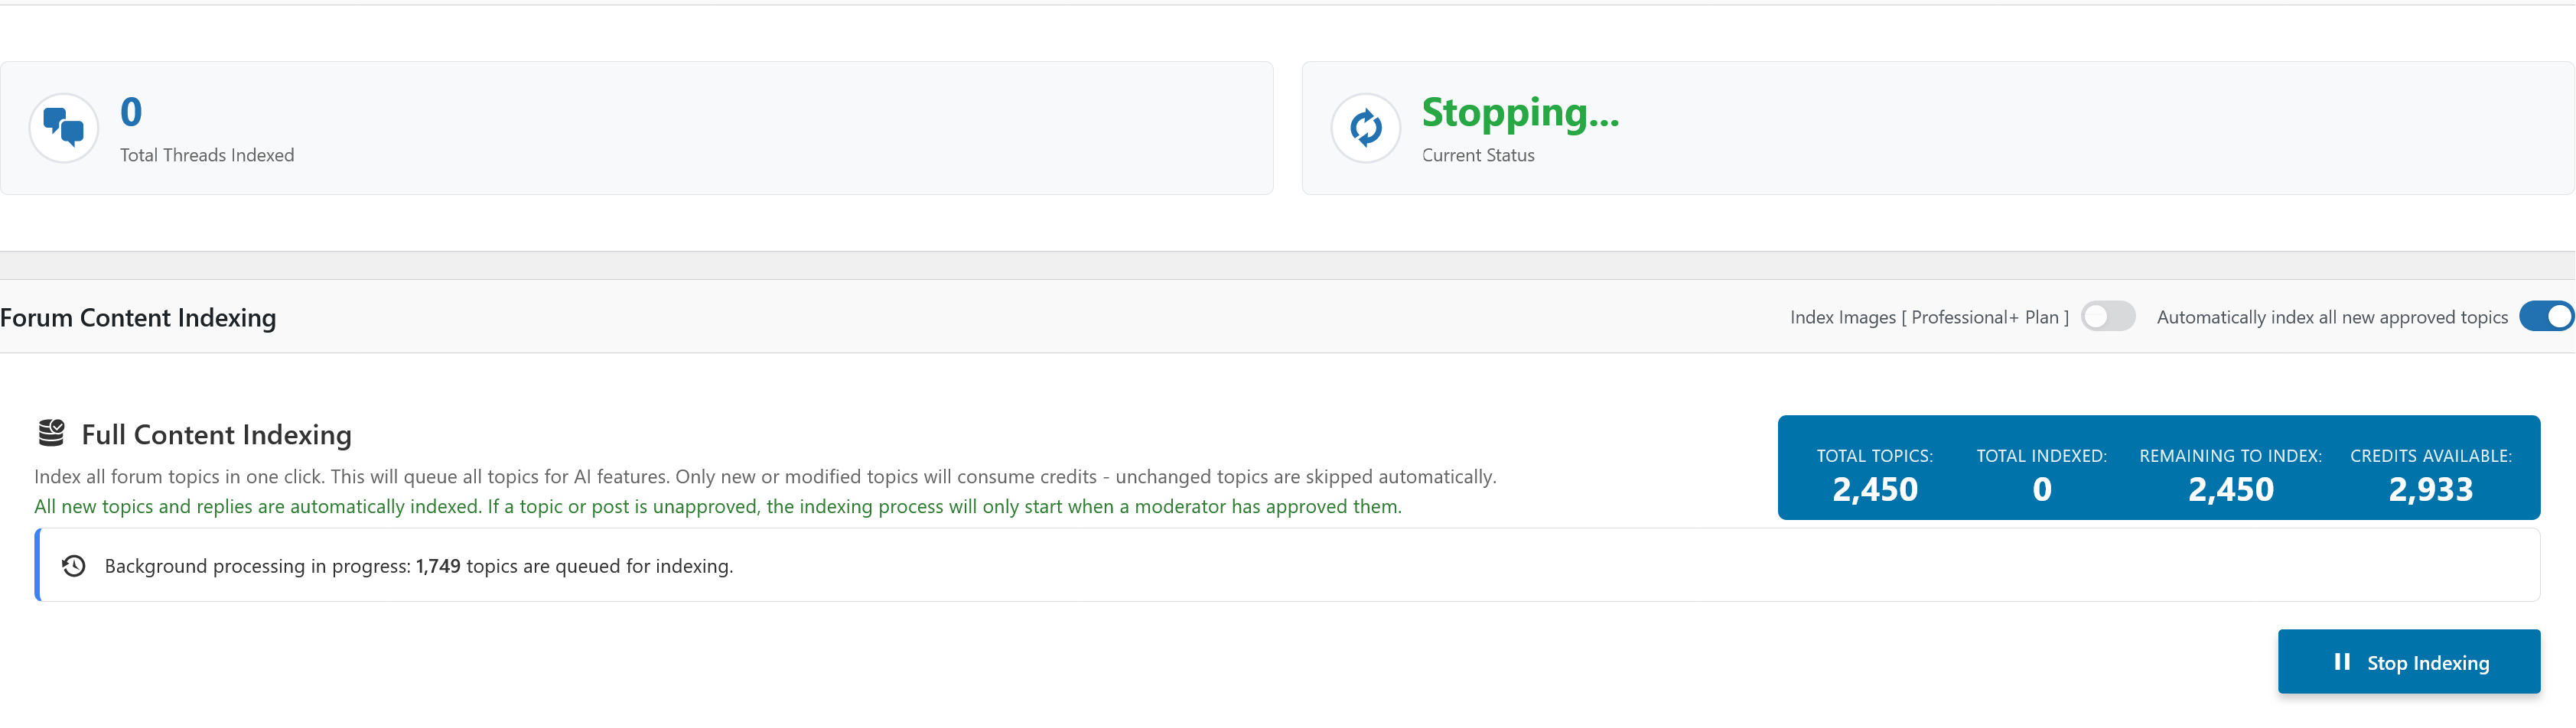Click the Total Threads Indexed label
Viewport: 2576px width, 728px height.
tap(207, 155)
